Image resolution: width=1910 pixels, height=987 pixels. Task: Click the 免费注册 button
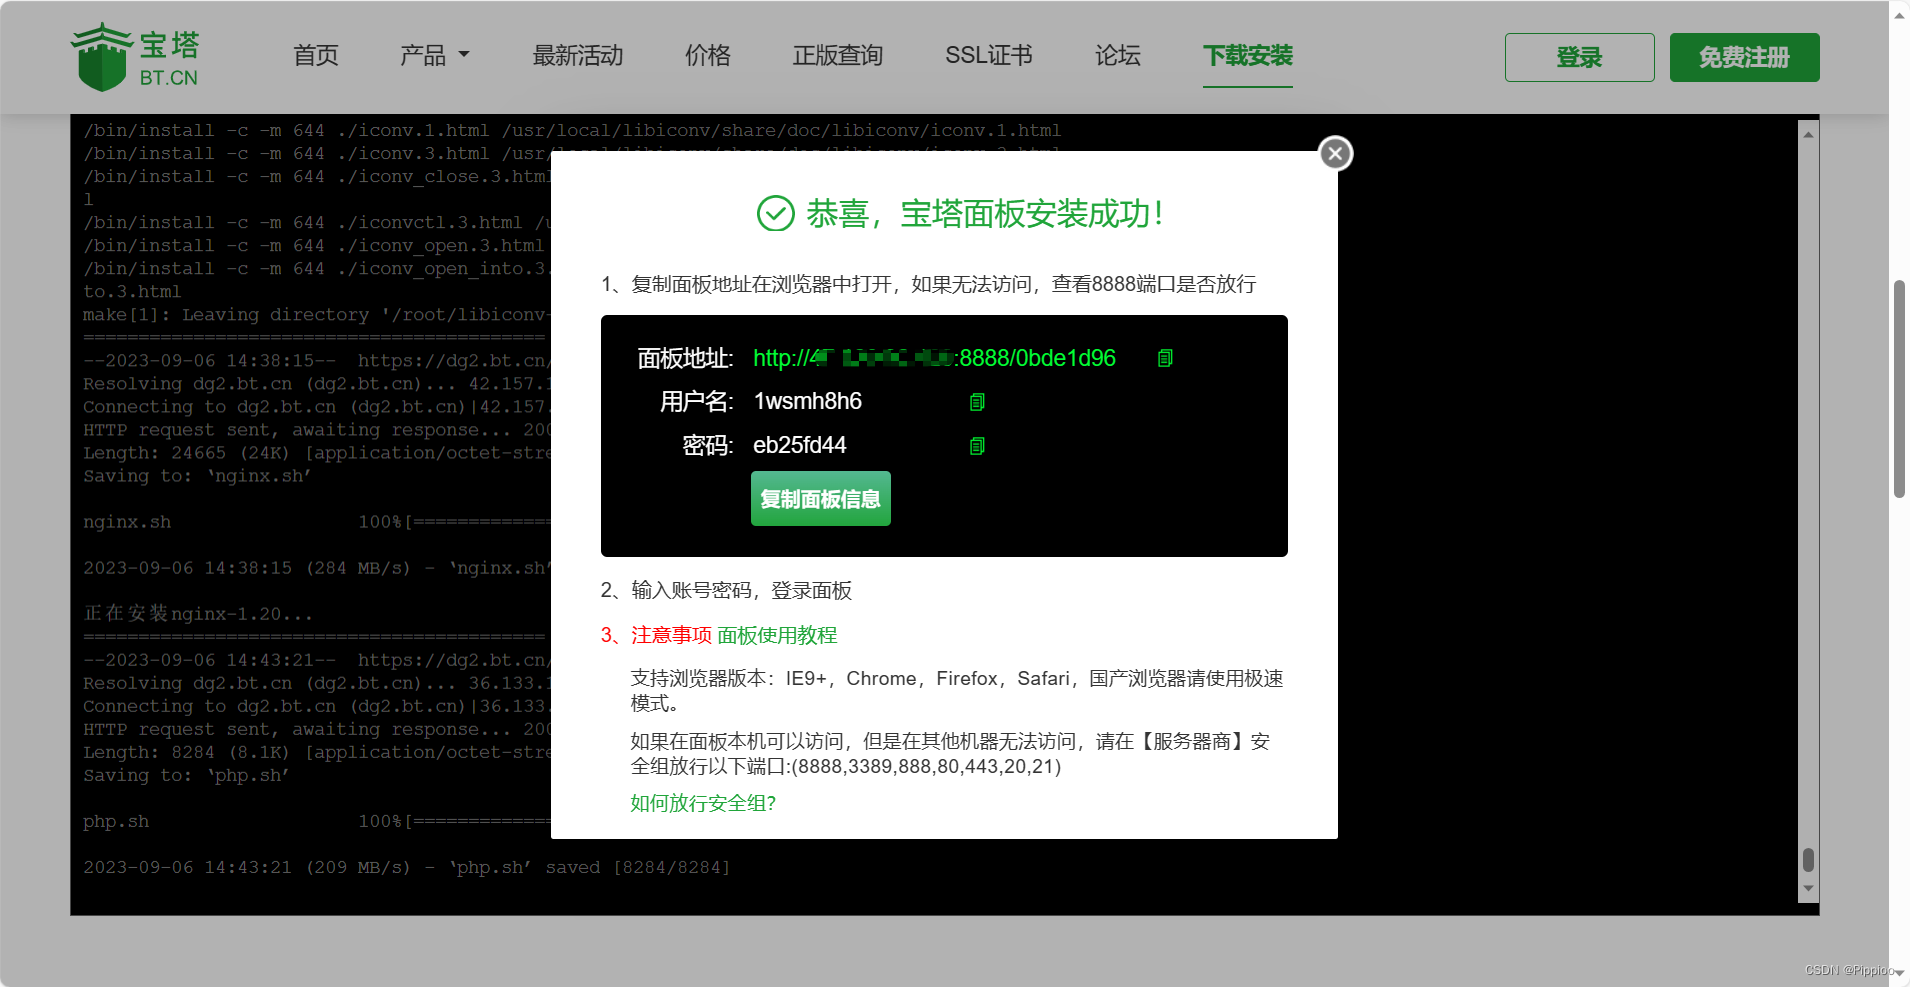tap(1744, 57)
